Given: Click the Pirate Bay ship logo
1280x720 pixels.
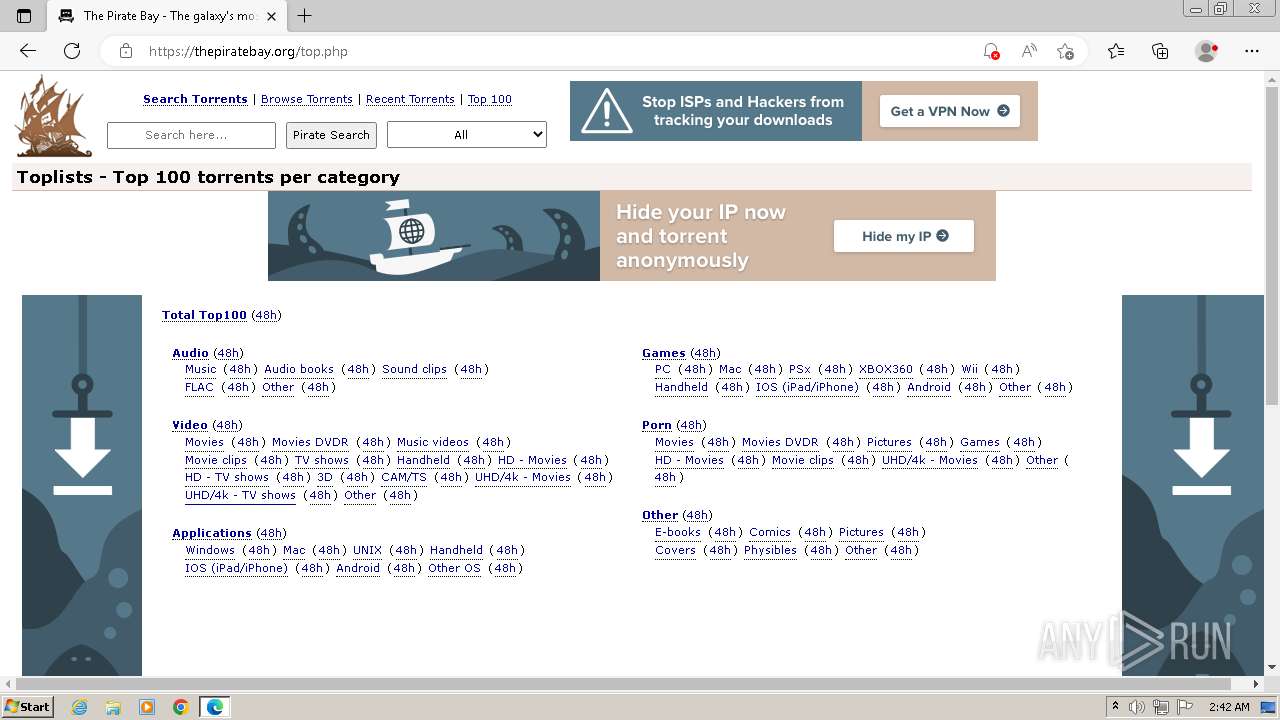Looking at the screenshot, I should click(53, 116).
